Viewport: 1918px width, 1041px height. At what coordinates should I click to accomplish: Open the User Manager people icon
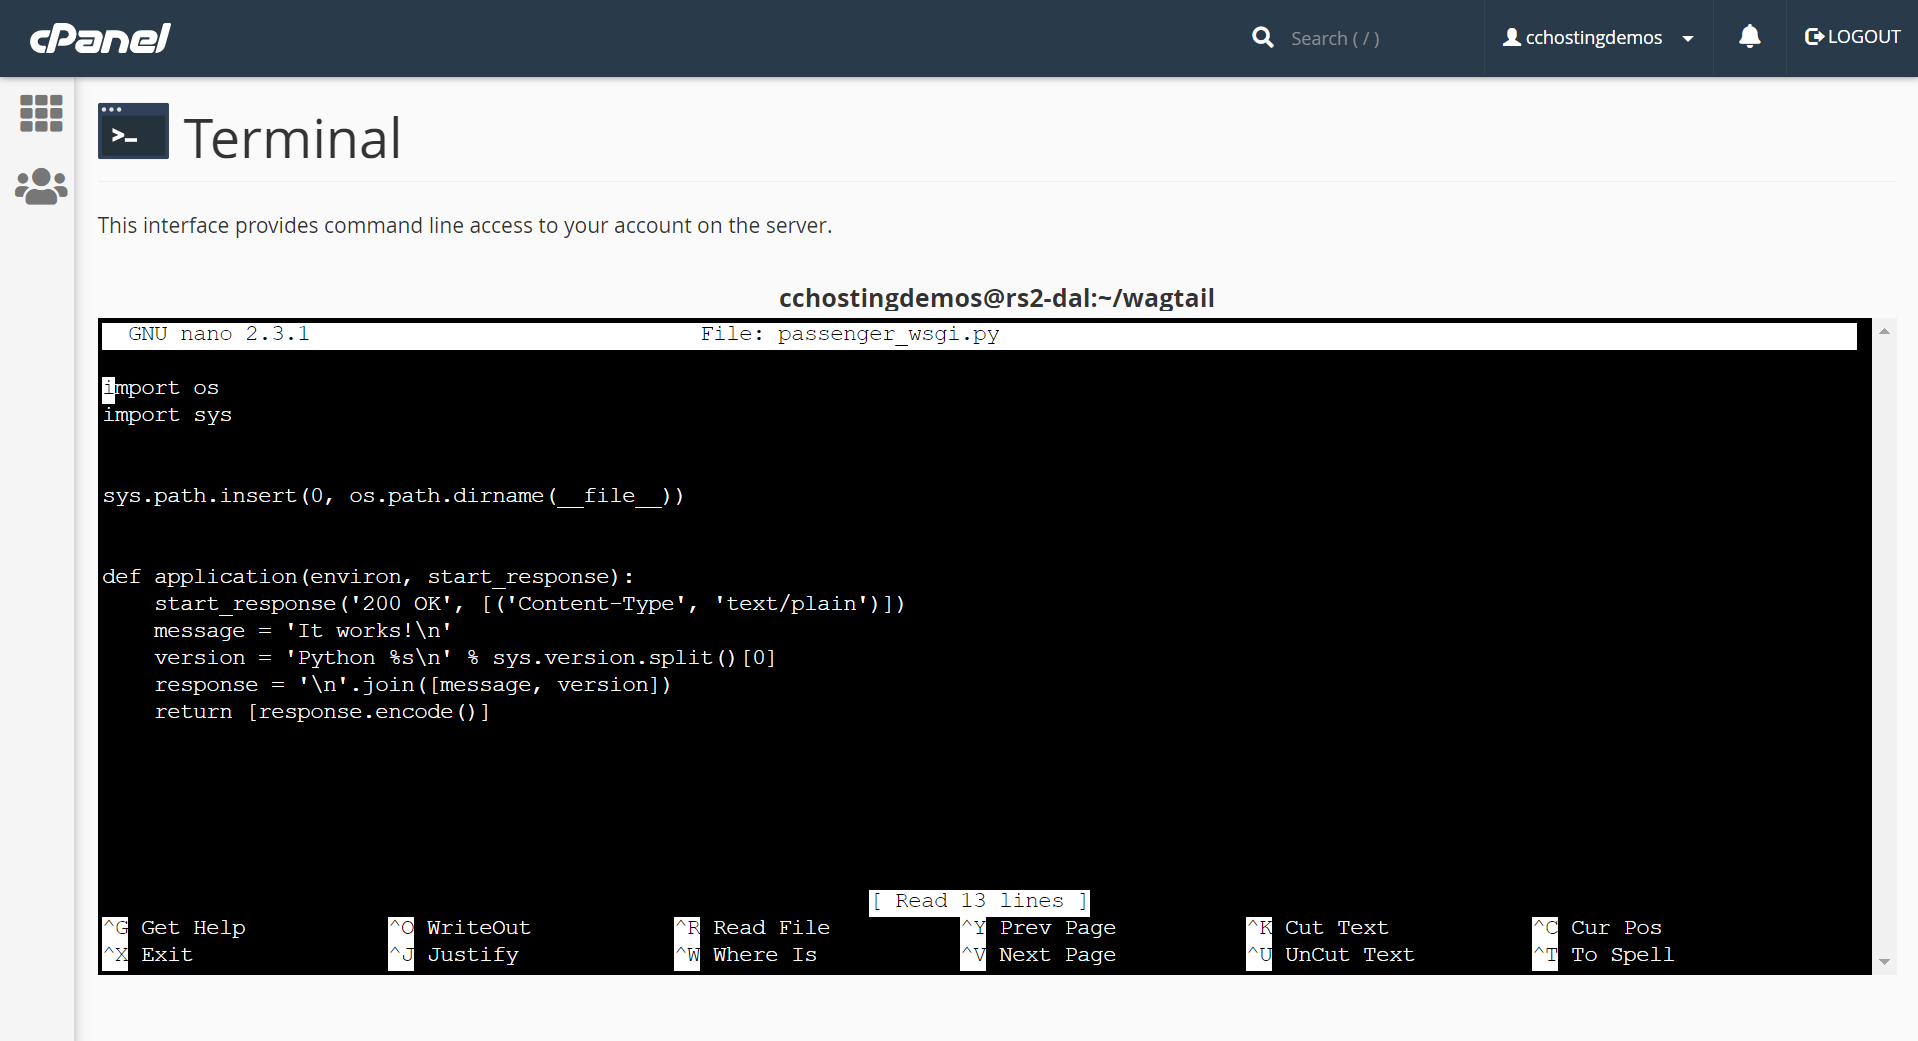click(41, 186)
